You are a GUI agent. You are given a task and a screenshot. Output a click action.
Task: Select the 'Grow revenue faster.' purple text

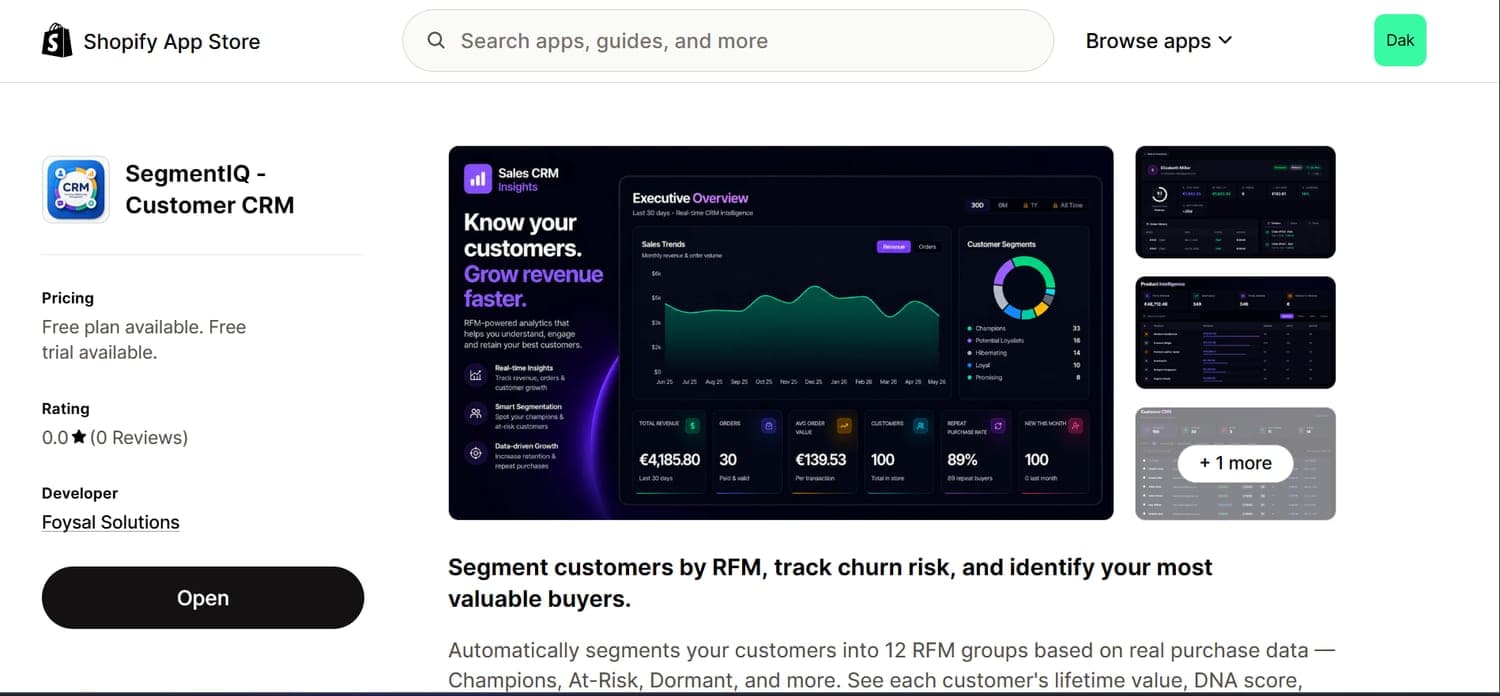pyautogui.click(x=534, y=286)
